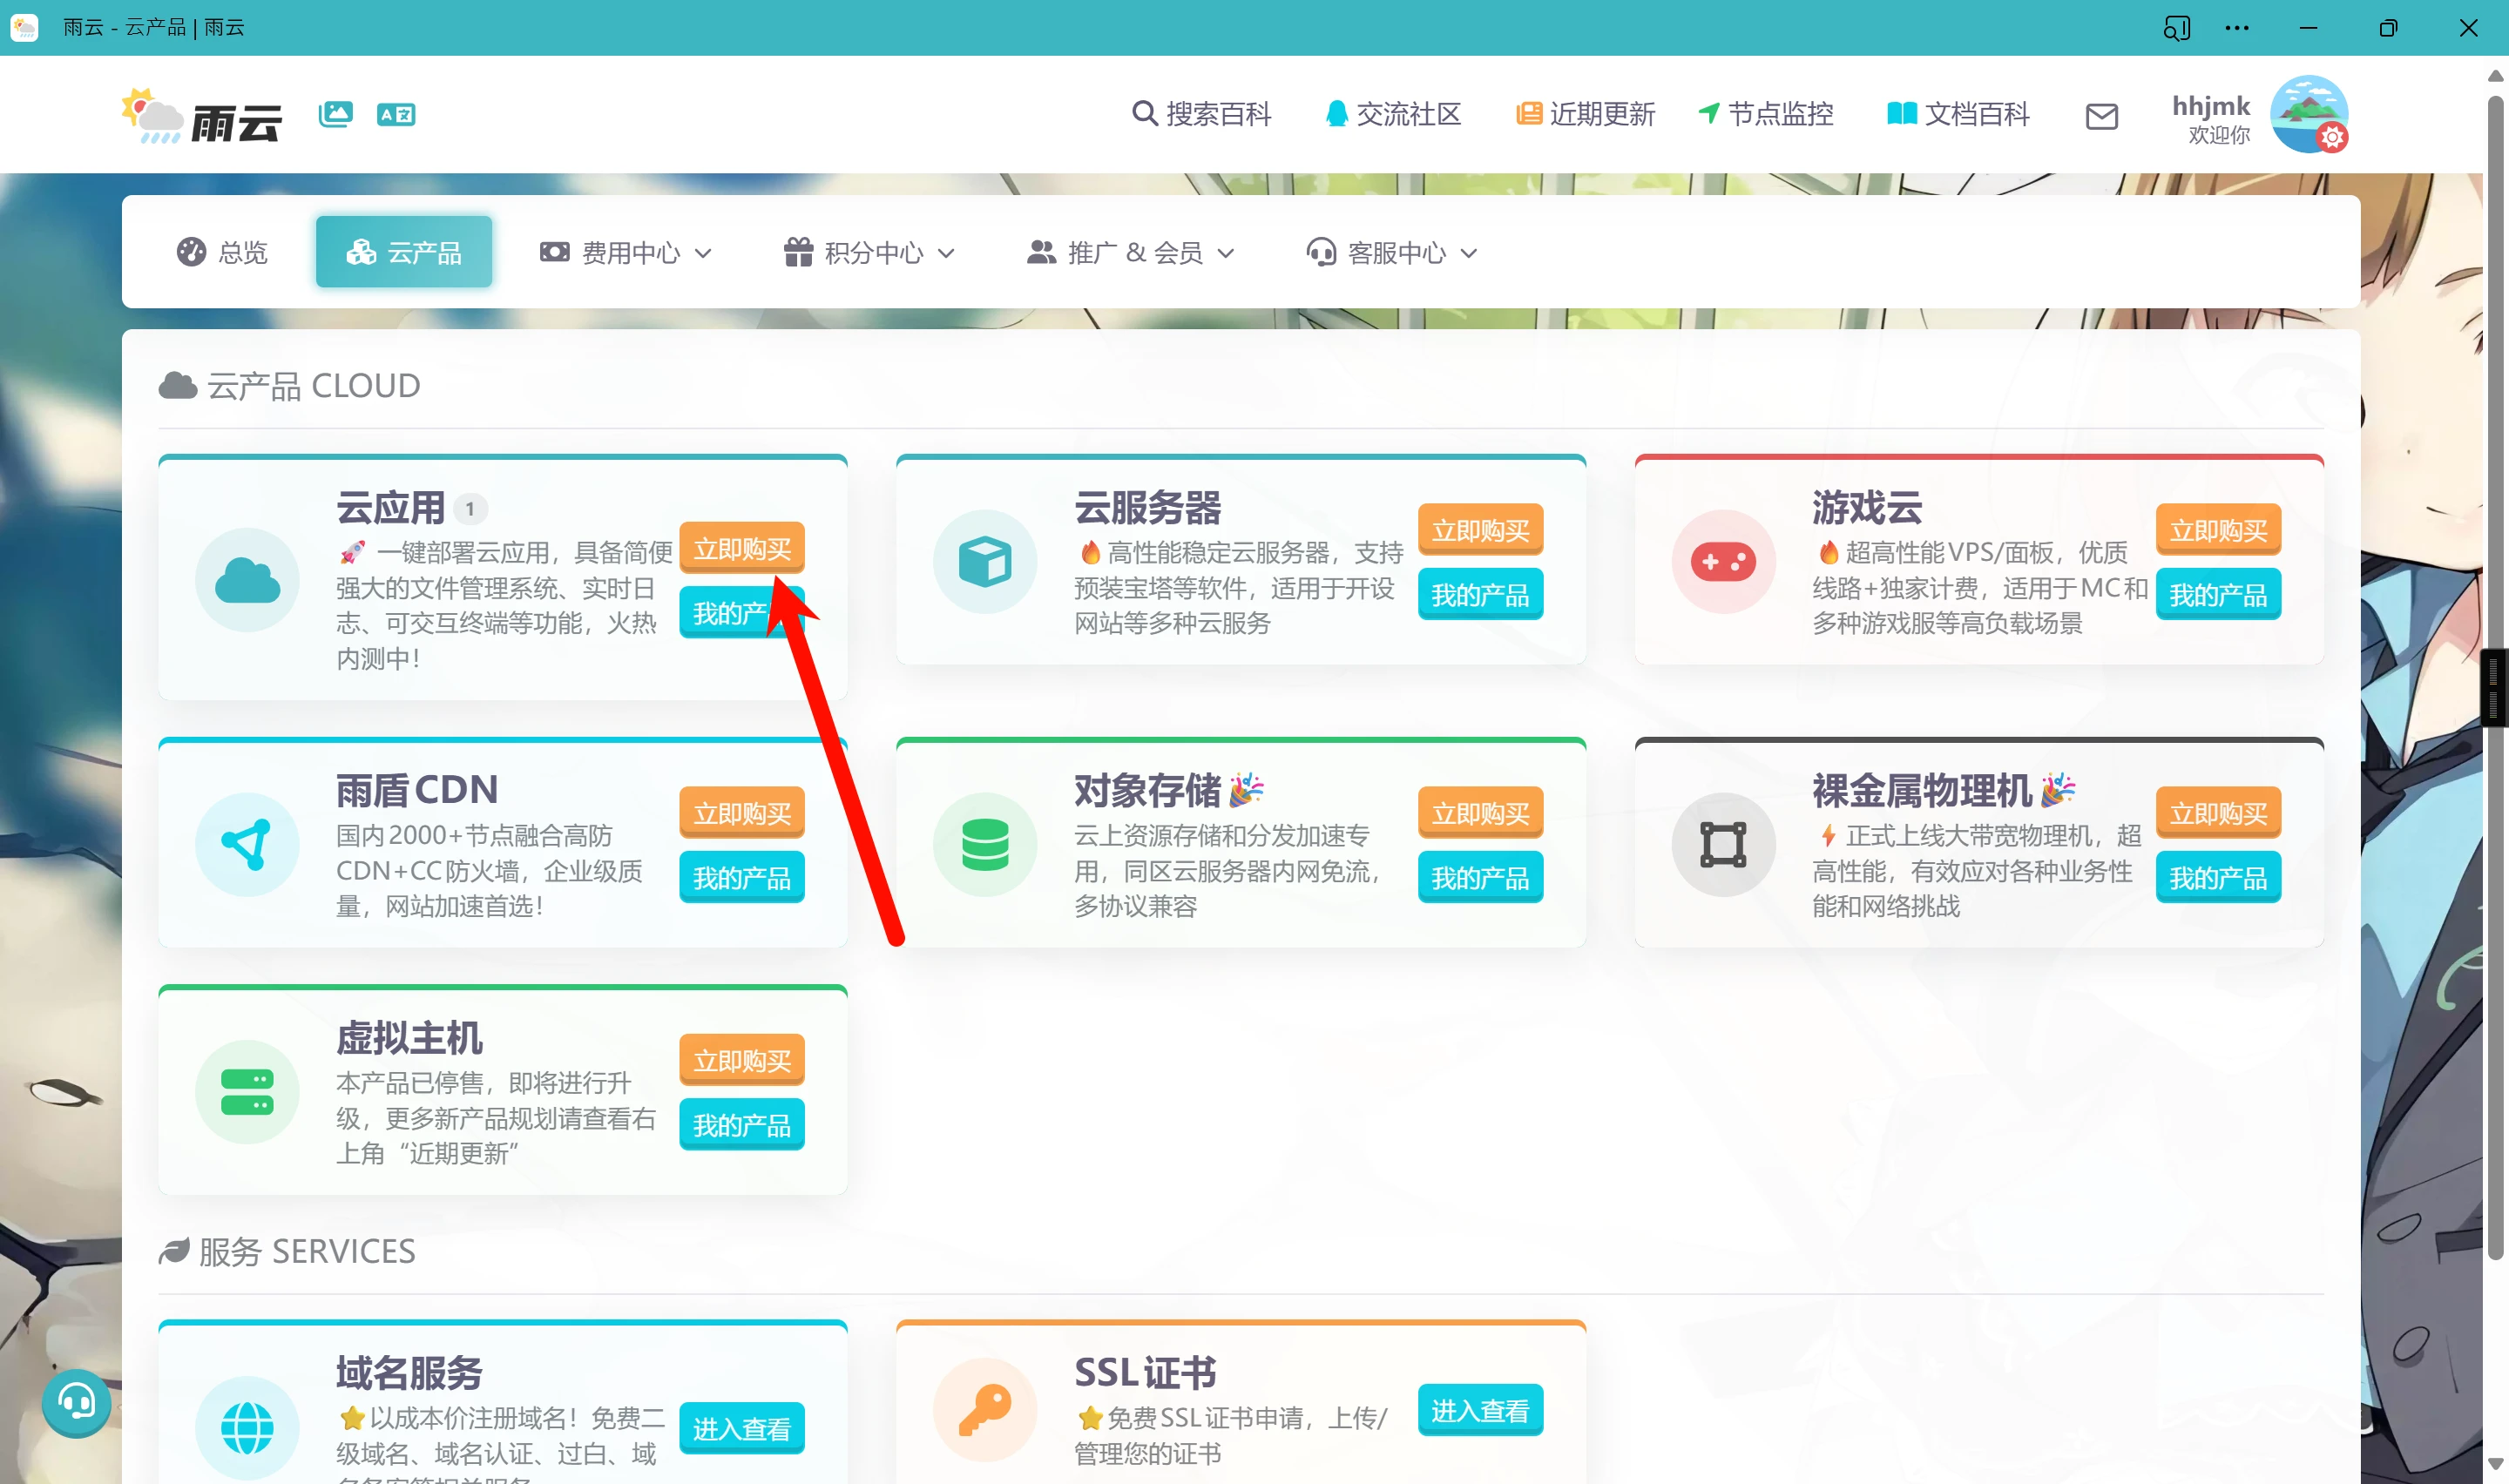Screen dimensions: 2509x1484
Task: Click the language translation icon
Action: click(396, 114)
